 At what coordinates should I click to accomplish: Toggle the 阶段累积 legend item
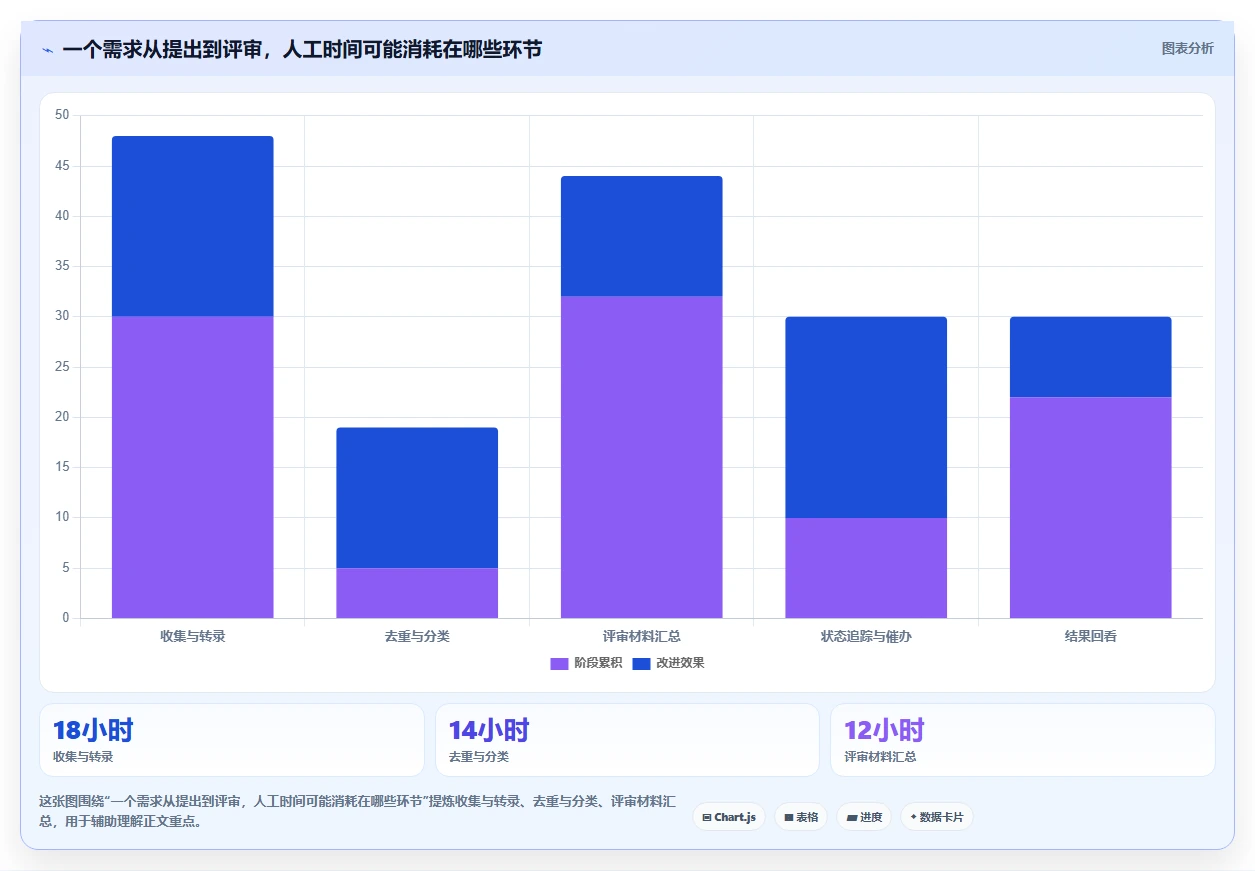(x=586, y=663)
